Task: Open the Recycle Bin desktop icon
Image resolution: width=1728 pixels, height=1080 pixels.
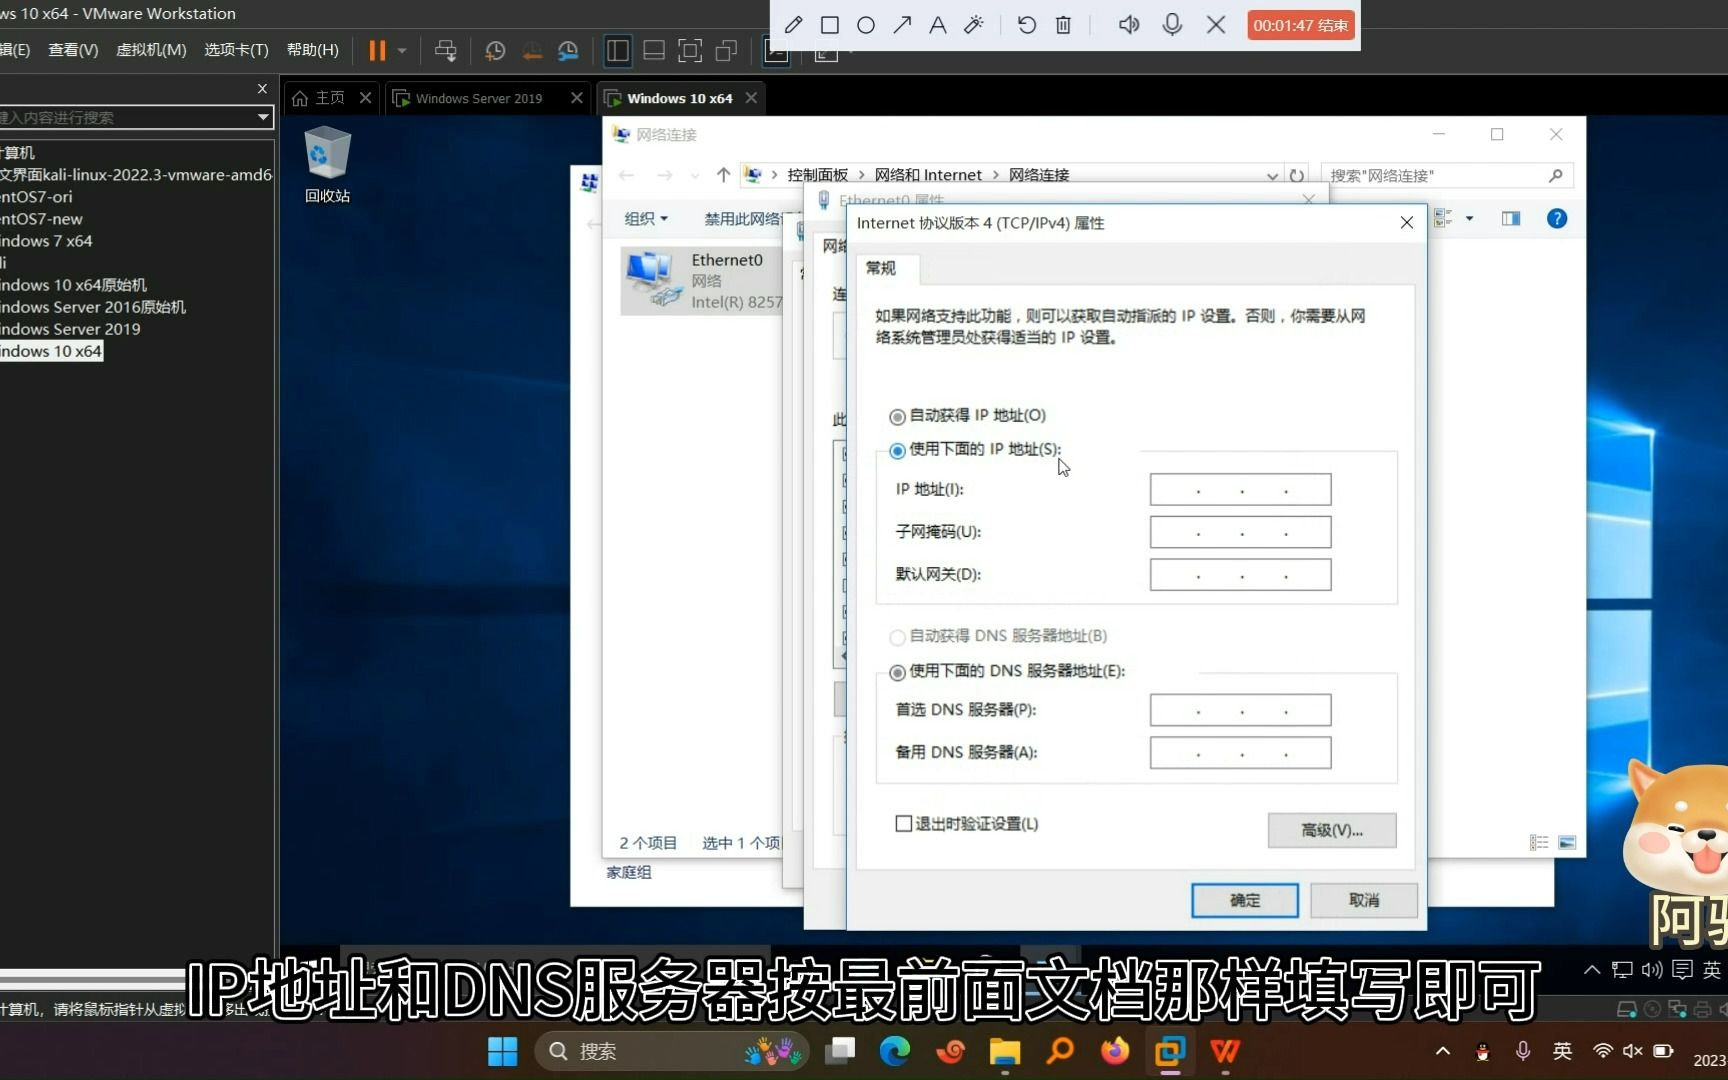Action: pyautogui.click(x=327, y=165)
